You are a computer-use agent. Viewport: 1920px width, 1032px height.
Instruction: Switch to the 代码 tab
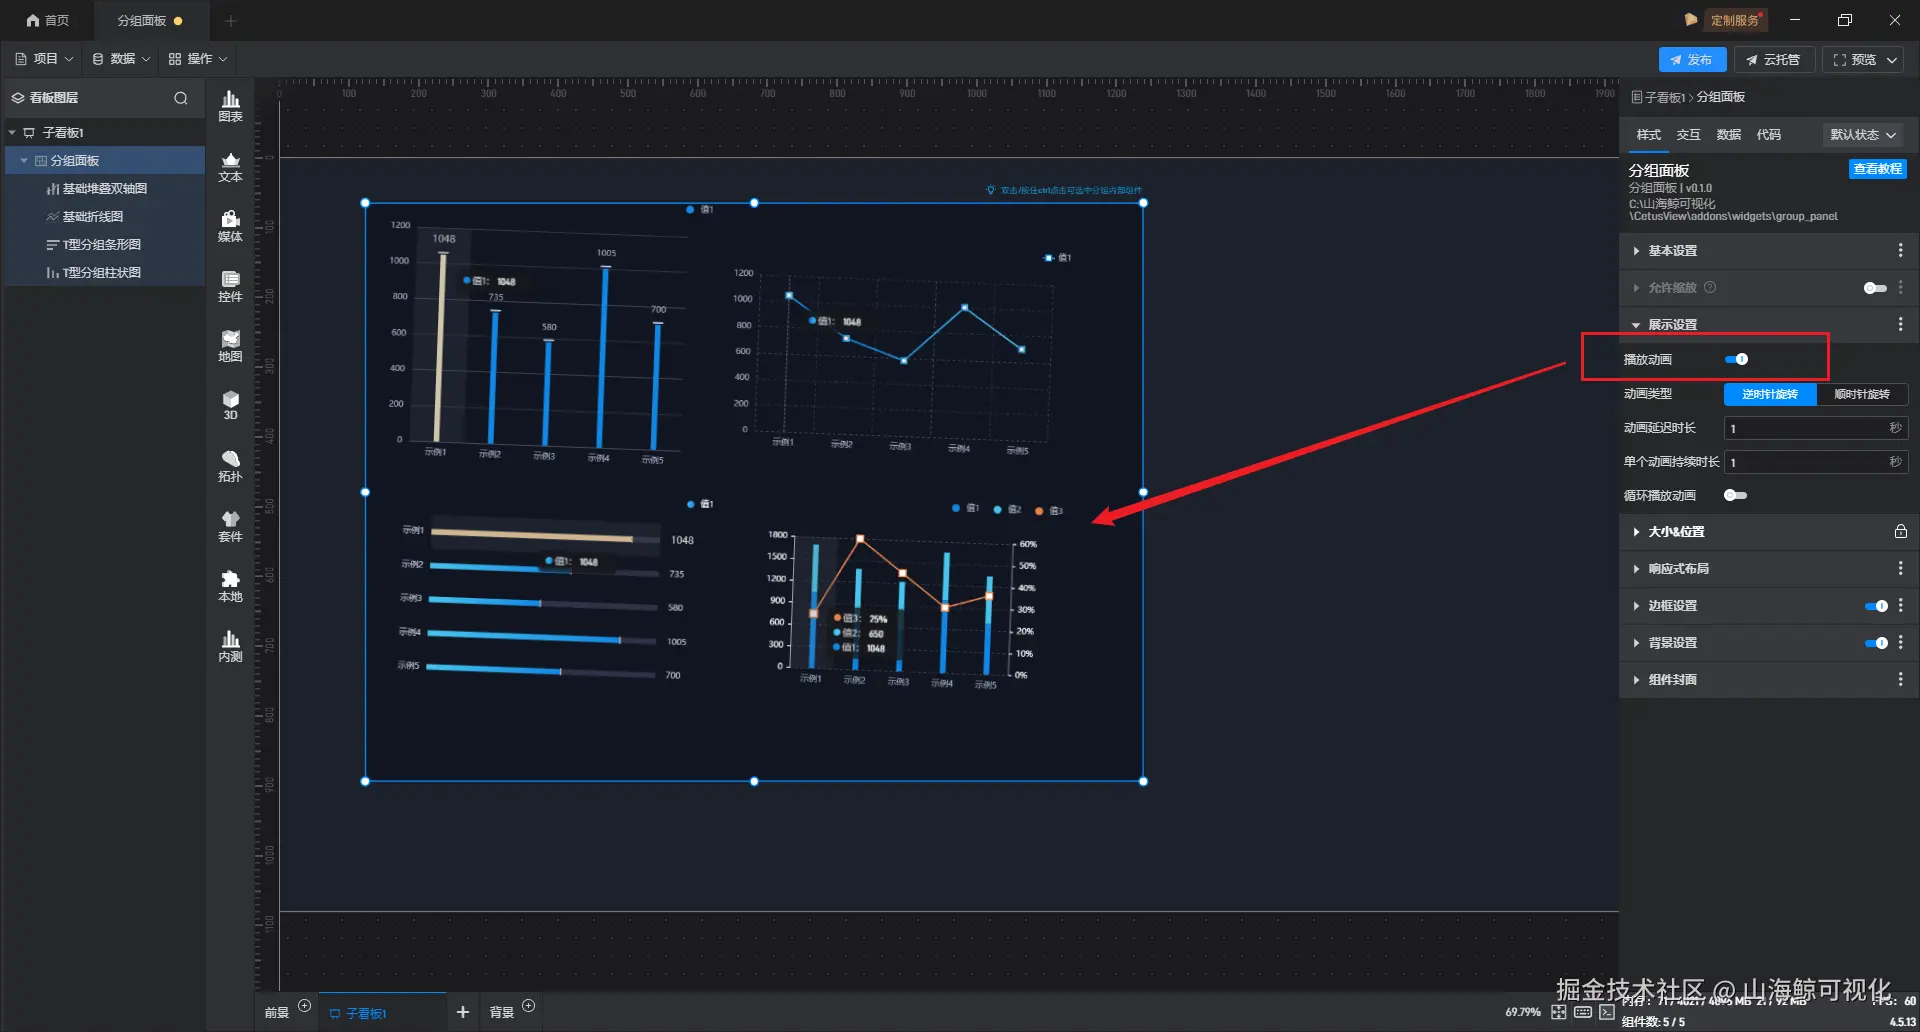tap(1769, 135)
